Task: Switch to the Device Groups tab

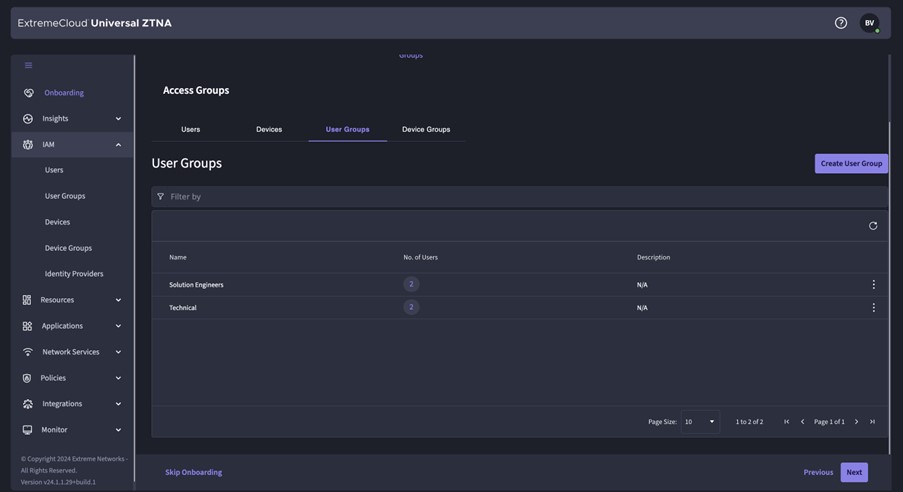Action: [x=426, y=130]
